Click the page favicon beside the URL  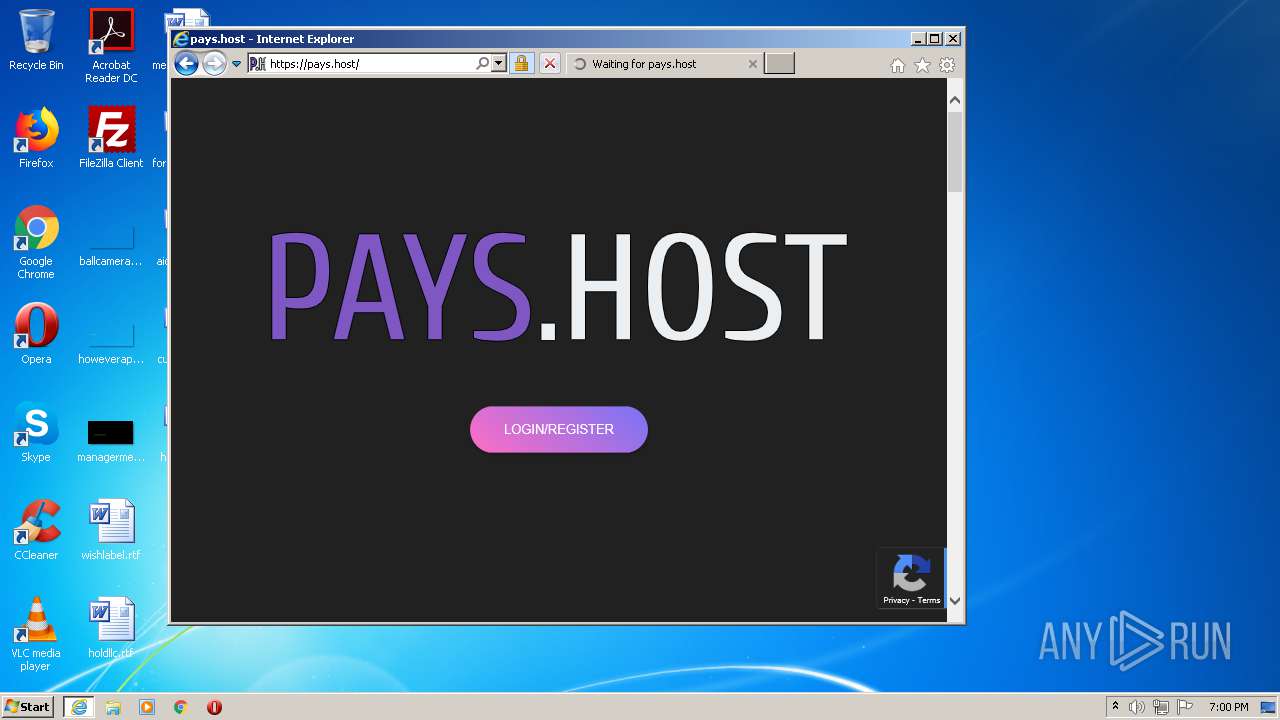point(257,64)
